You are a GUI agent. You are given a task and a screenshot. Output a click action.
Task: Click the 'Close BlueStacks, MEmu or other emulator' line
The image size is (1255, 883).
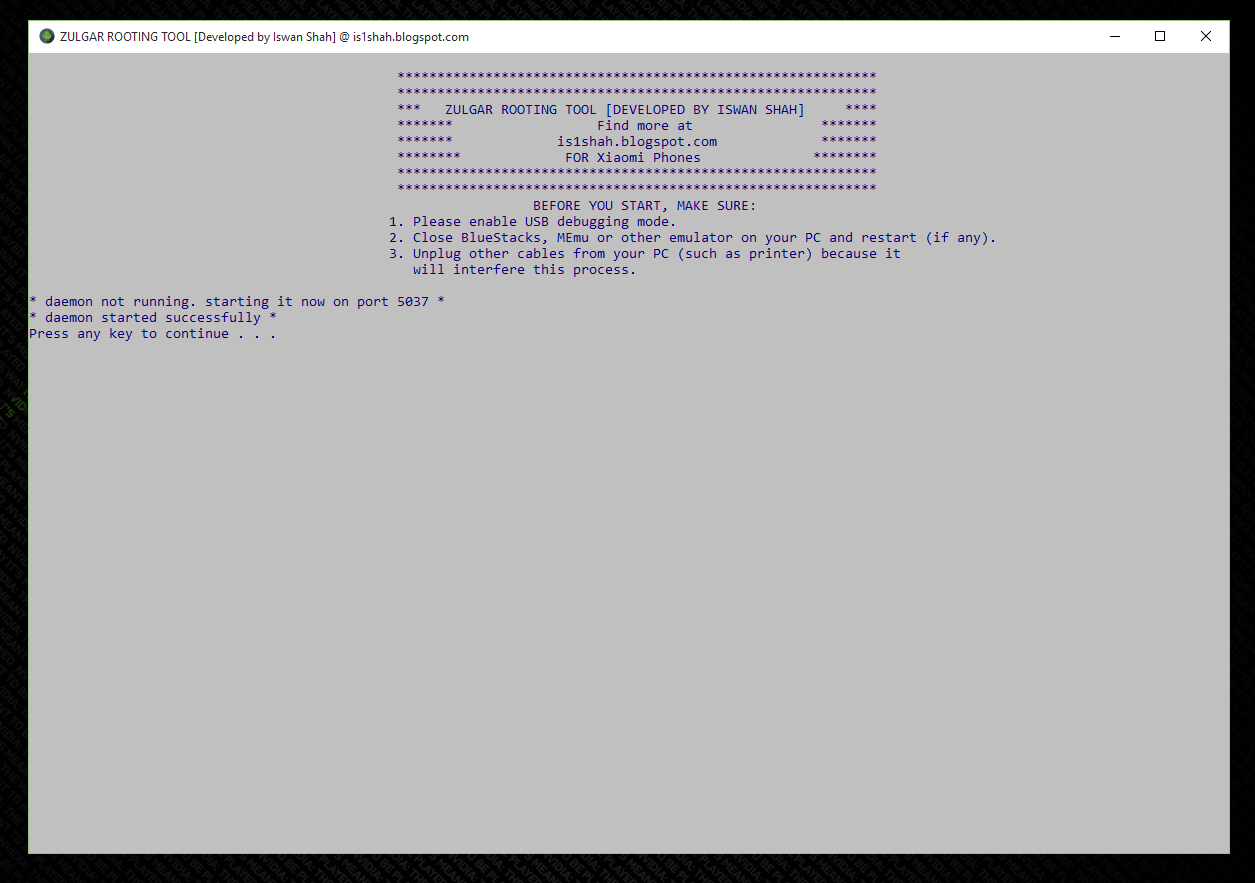[x=693, y=238]
